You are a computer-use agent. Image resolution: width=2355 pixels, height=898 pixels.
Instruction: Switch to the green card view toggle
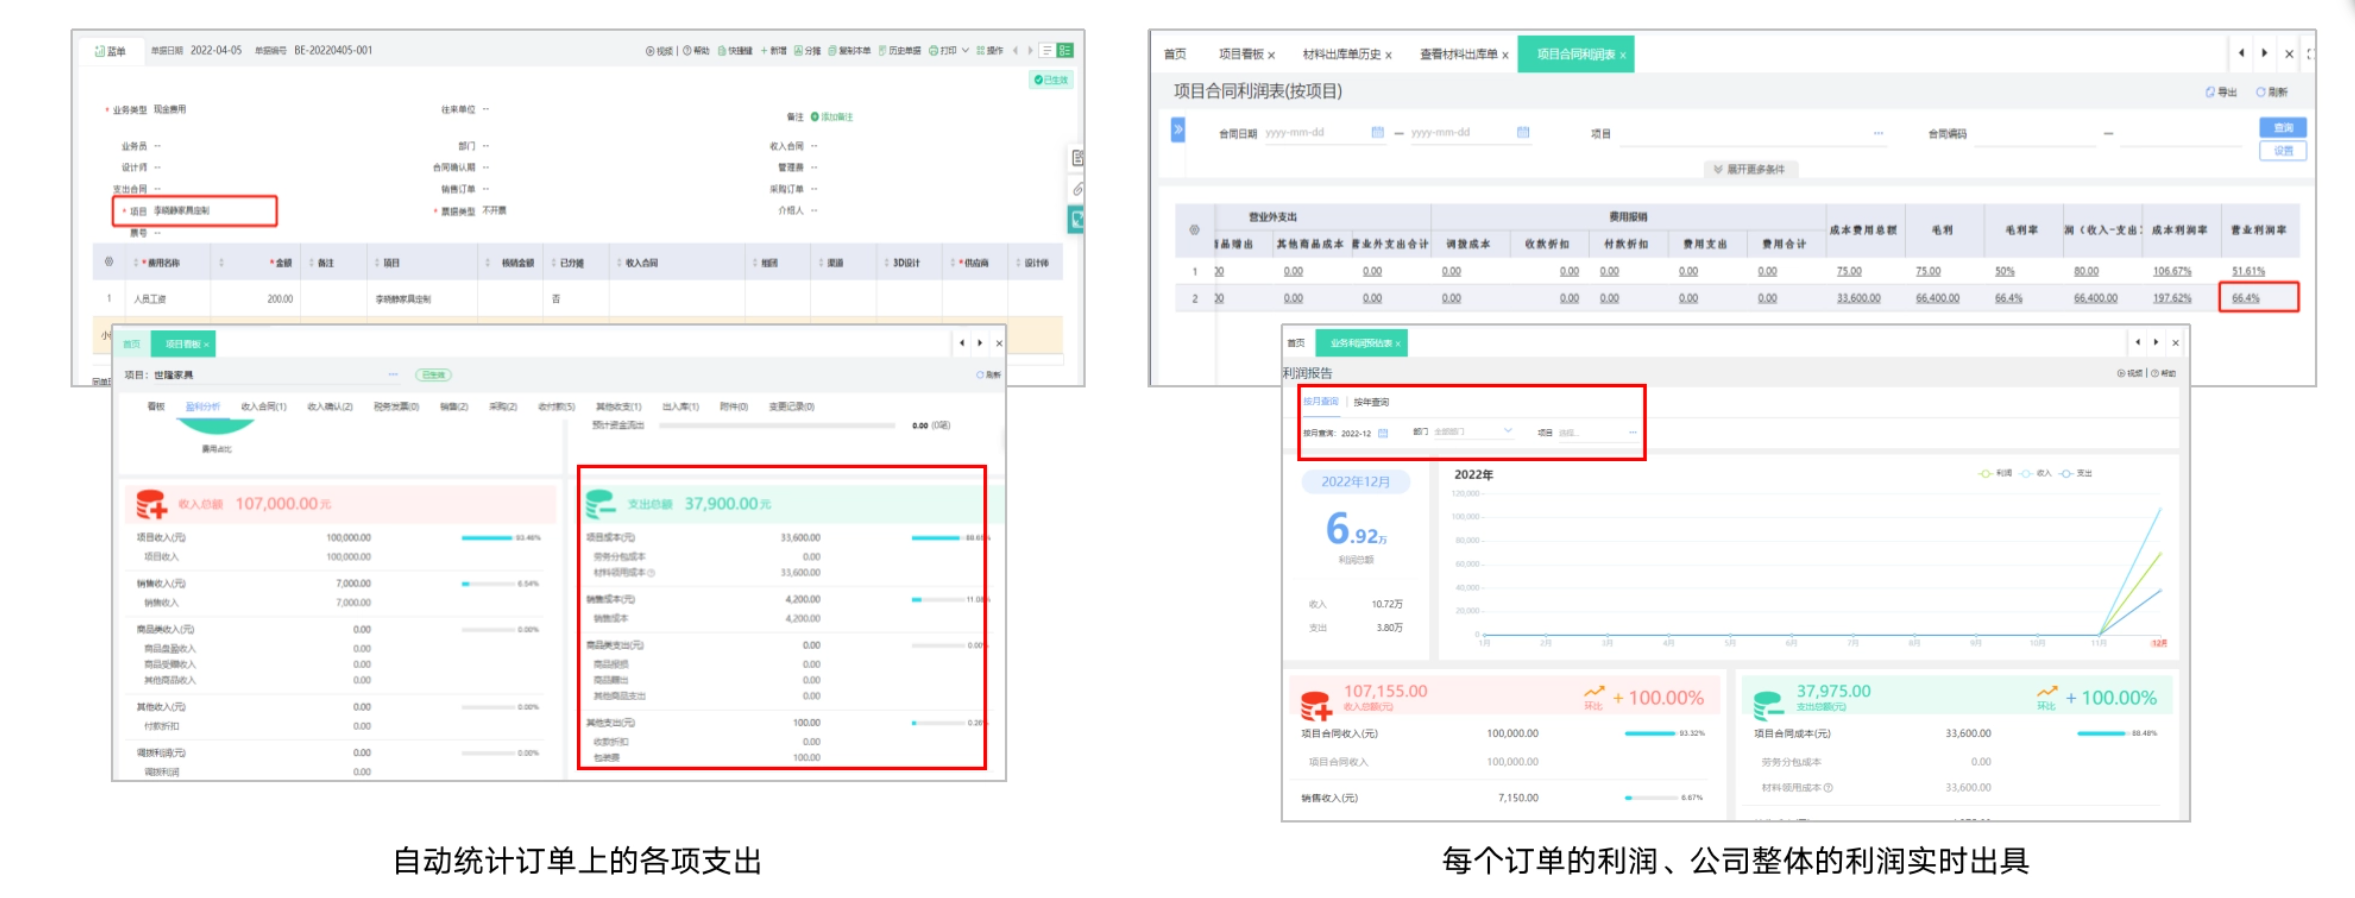[x=1066, y=51]
